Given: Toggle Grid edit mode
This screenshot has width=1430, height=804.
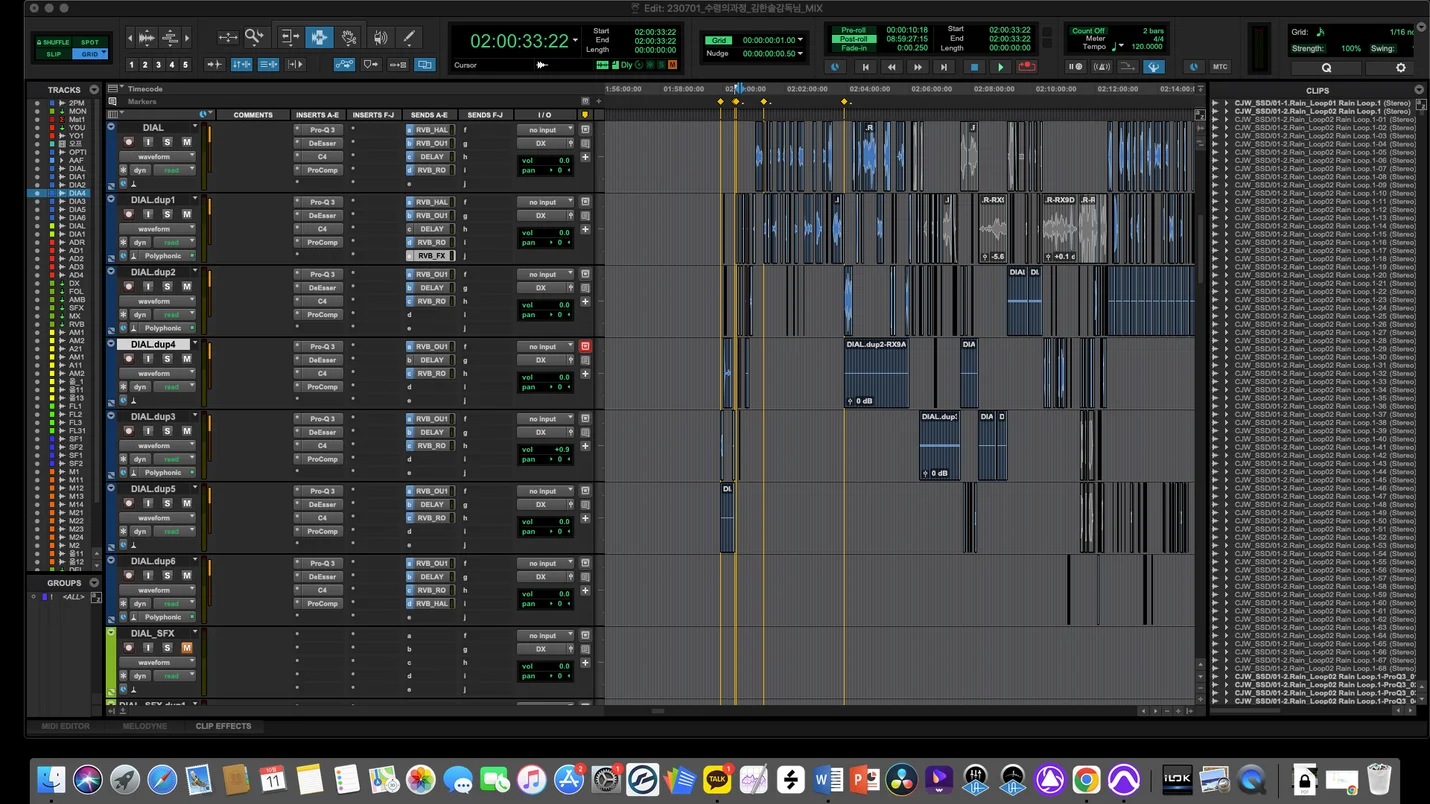Looking at the screenshot, I should (x=91, y=54).
